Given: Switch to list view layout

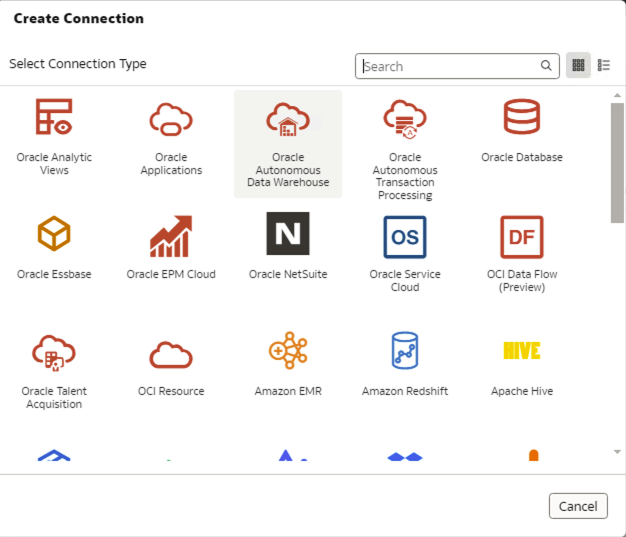Looking at the screenshot, I should 604,66.
